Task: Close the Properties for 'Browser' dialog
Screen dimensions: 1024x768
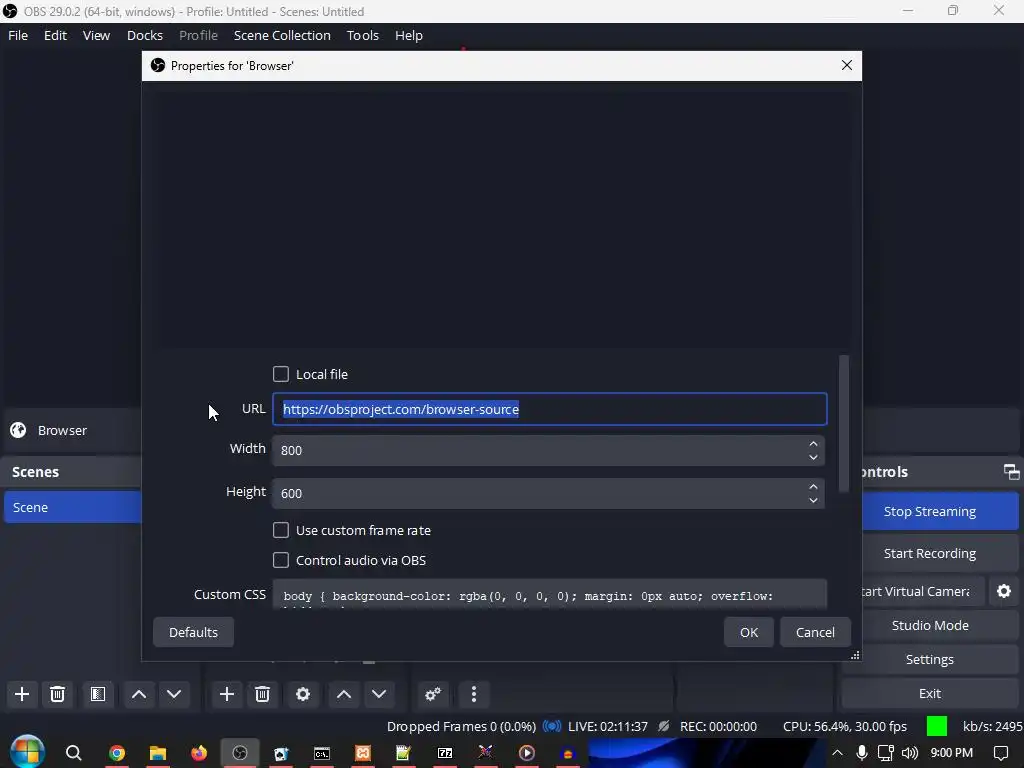Action: pyautogui.click(x=847, y=65)
